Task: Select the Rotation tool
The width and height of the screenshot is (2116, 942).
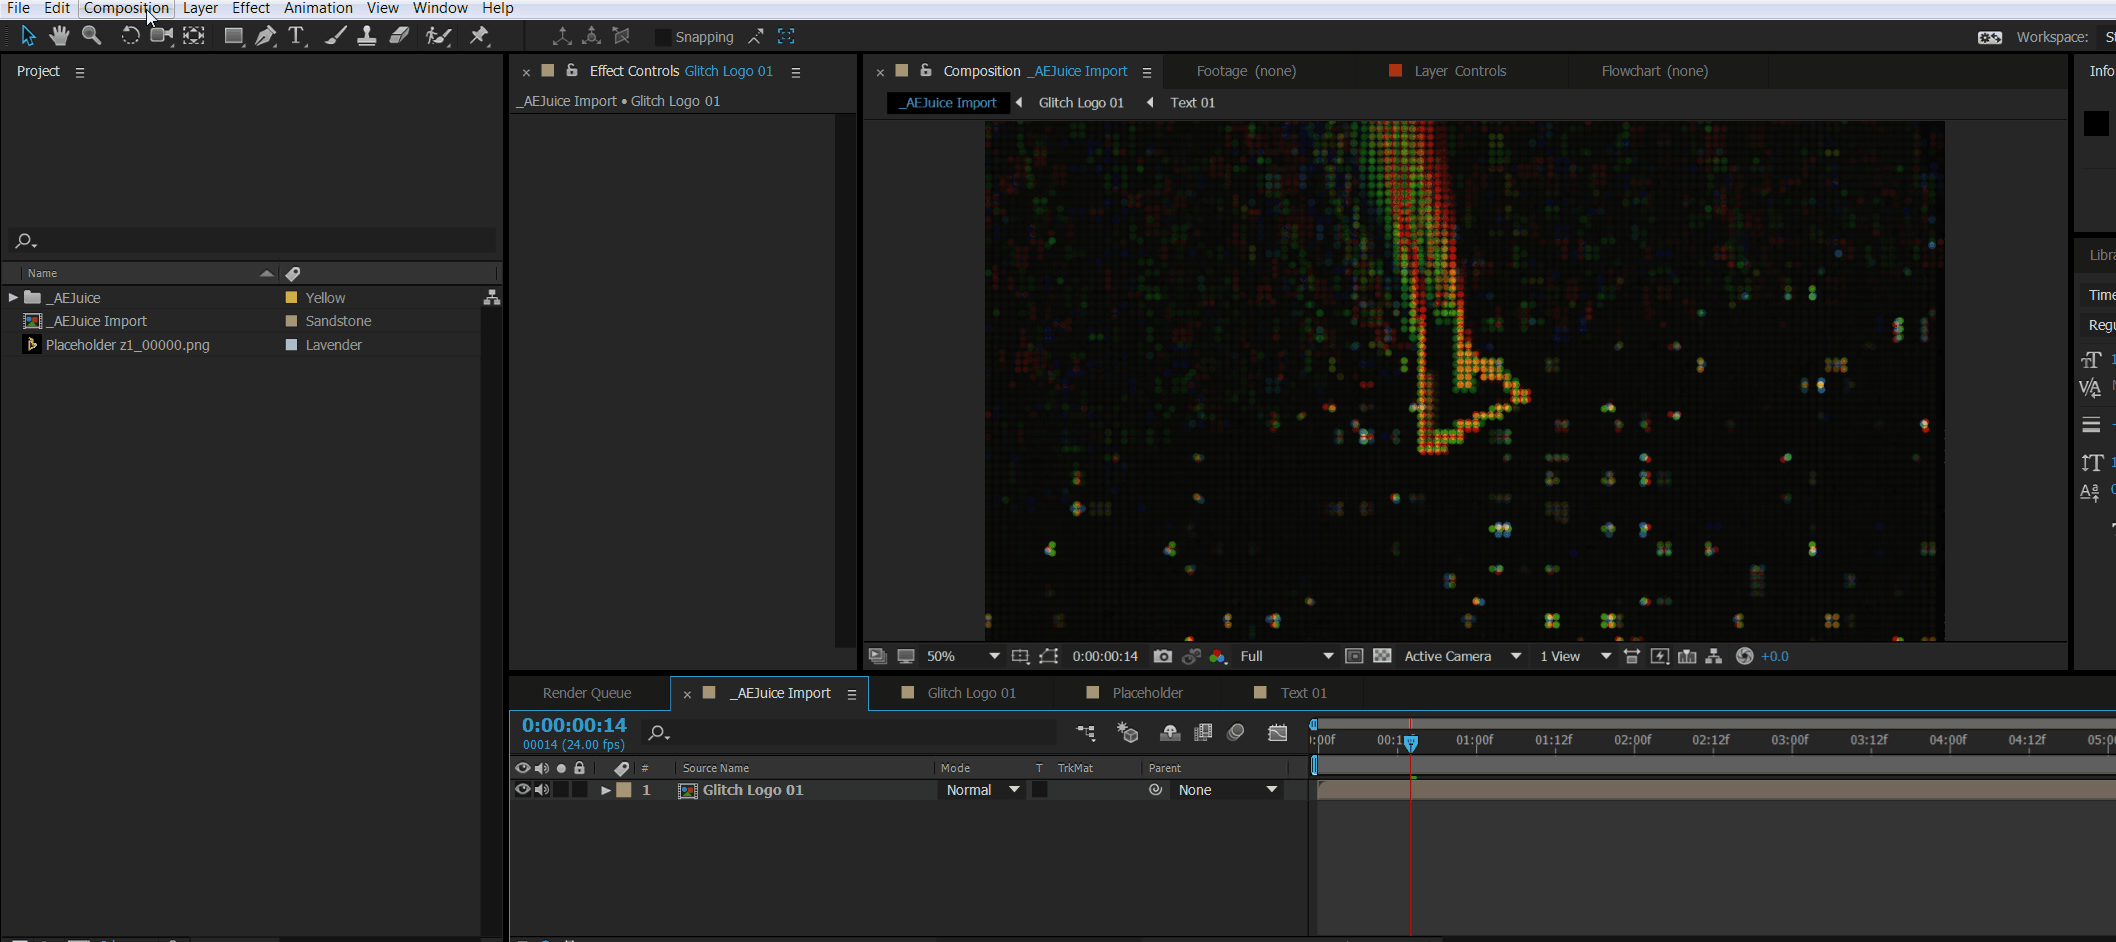Action: pyautogui.click(x=130, y=36)
